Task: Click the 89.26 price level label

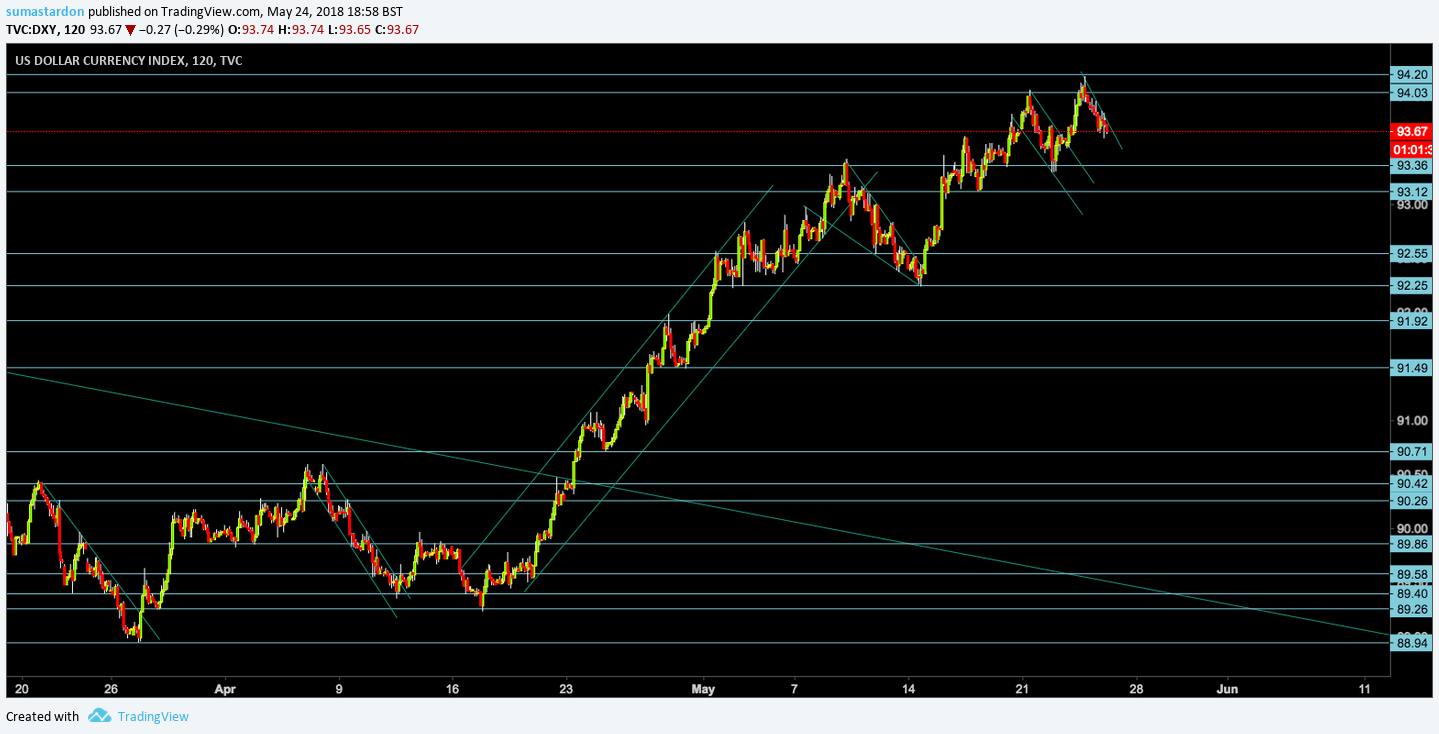Action: pos(1412,610)
